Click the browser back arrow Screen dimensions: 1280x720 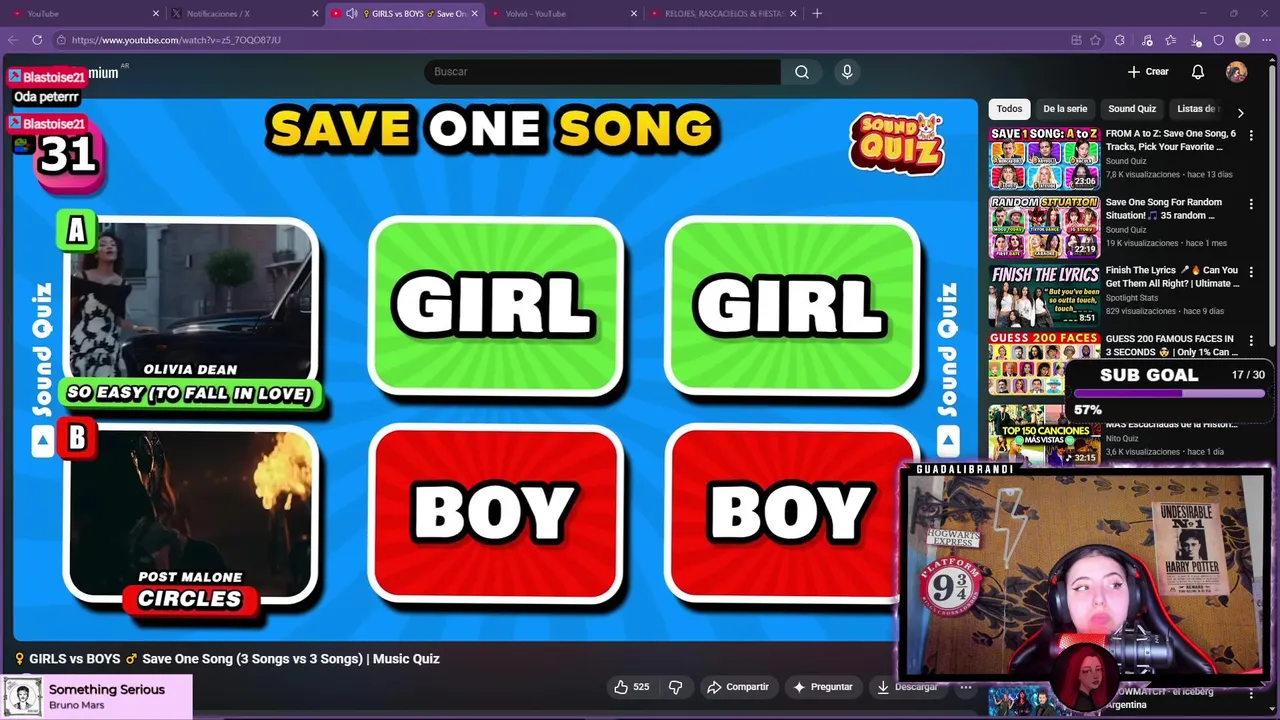click(x=13, y=40)
